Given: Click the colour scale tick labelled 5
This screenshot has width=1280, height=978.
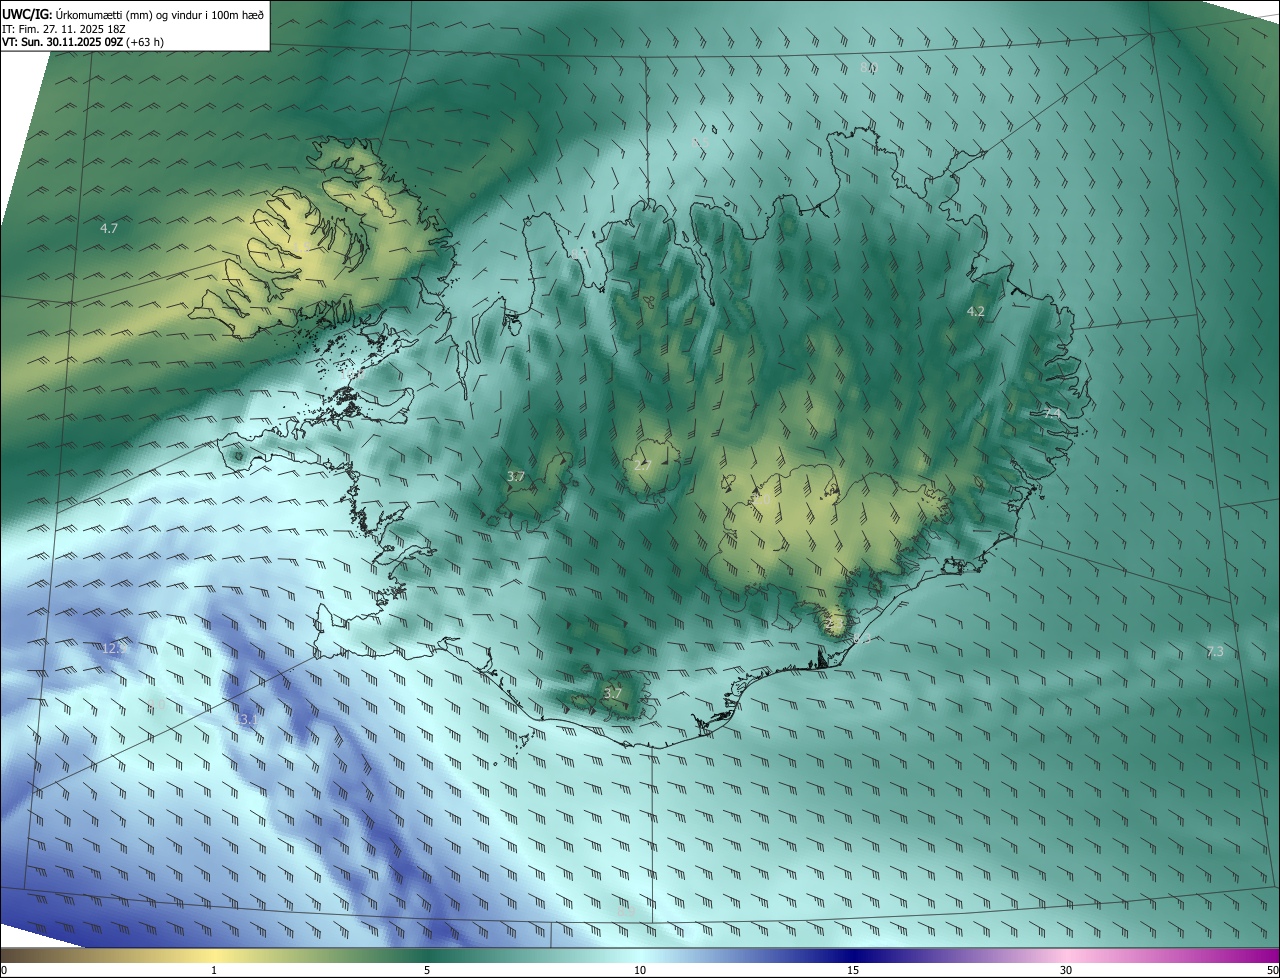Looking at the screenshot, I should point(427,970).
